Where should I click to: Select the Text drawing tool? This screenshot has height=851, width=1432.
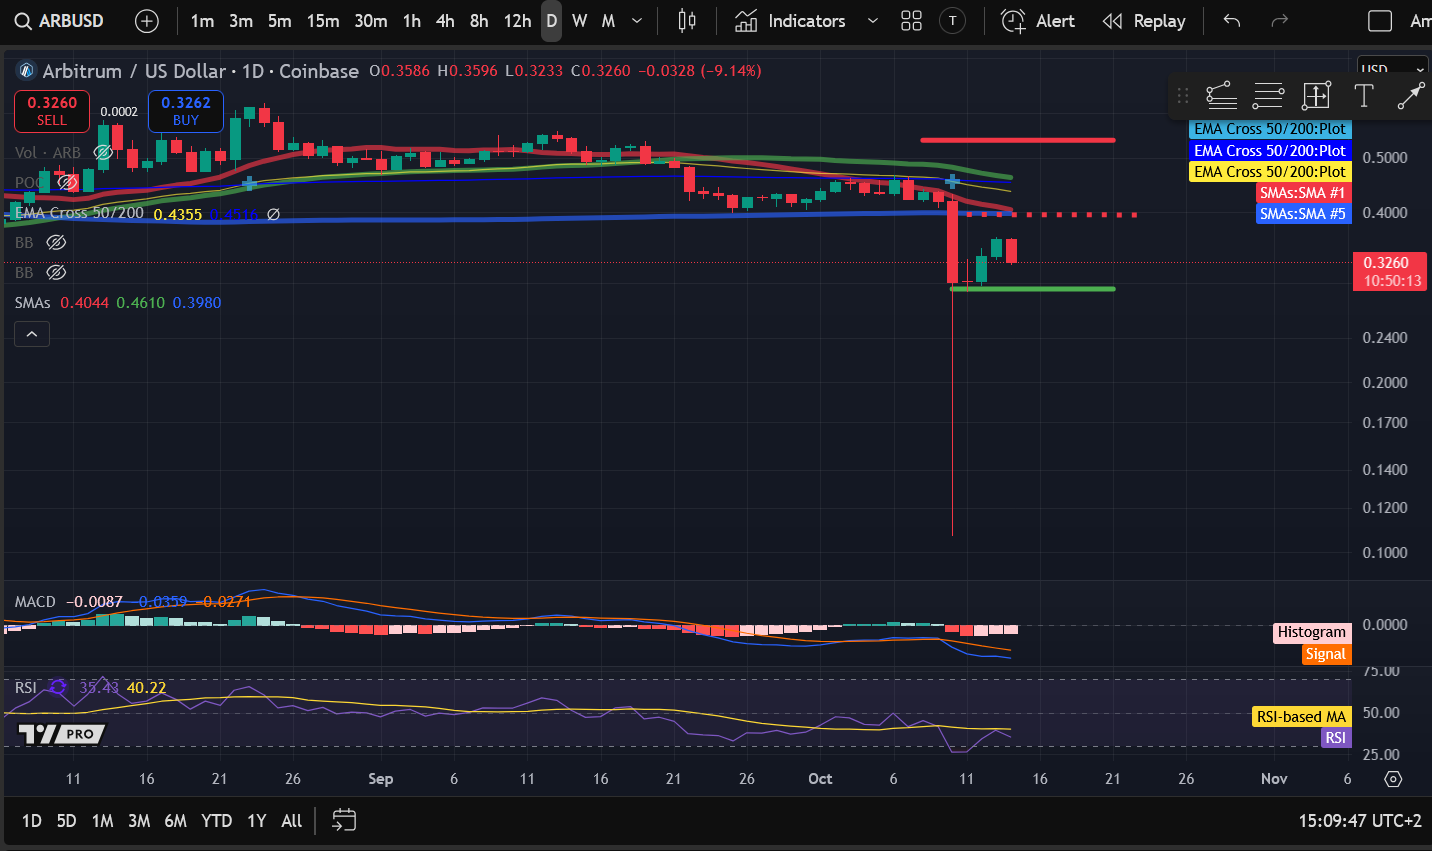pos(1363,96)
